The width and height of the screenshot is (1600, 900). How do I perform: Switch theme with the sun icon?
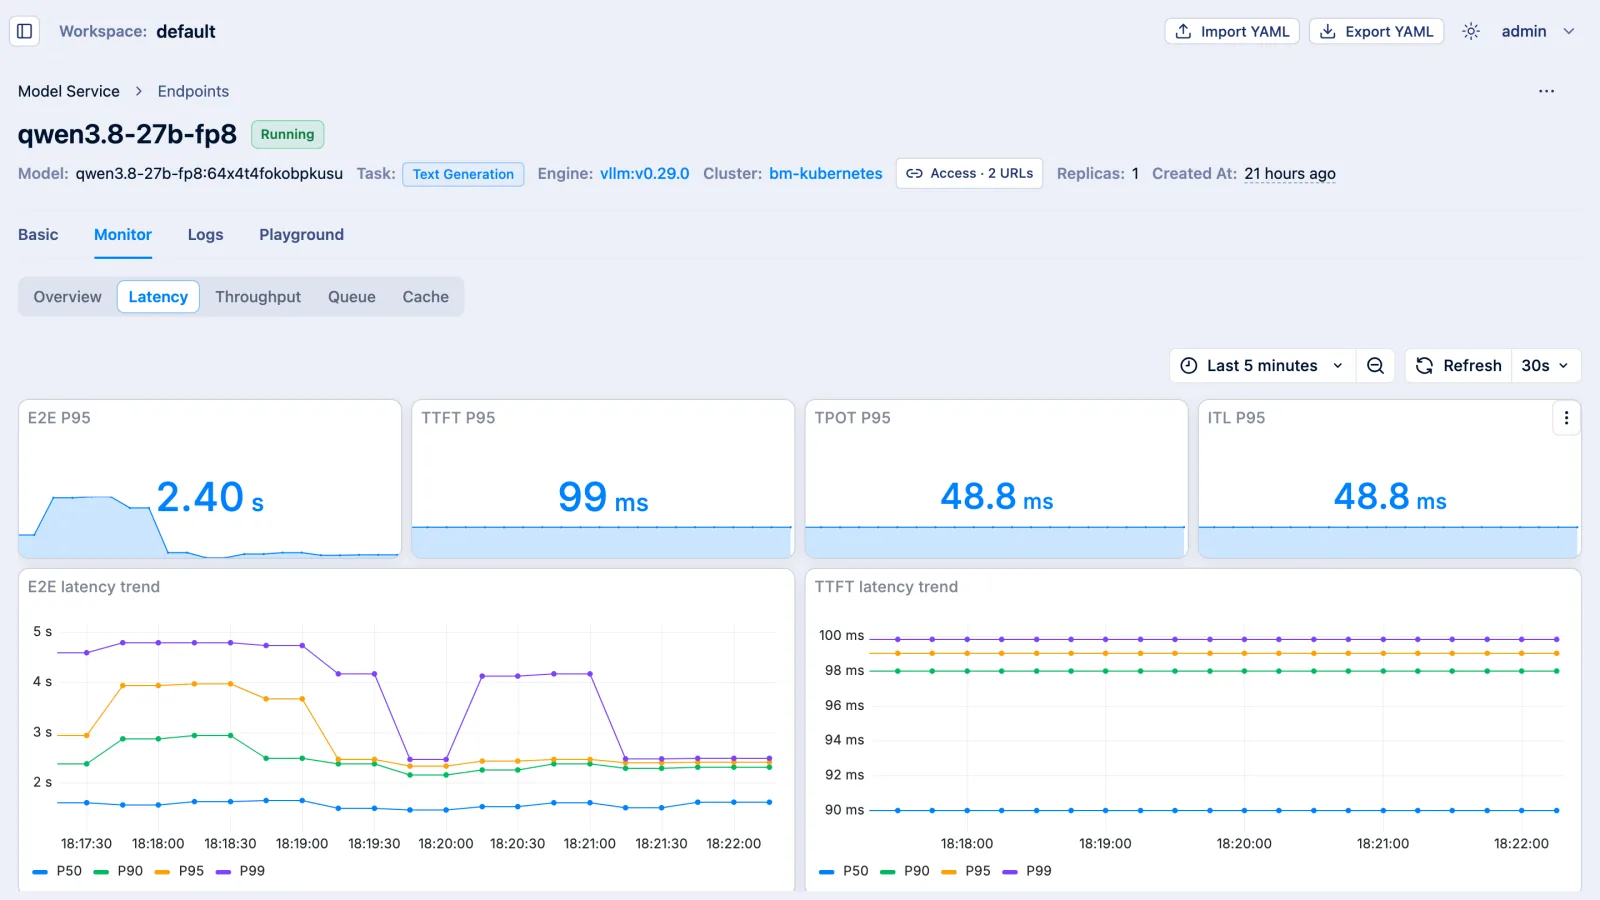click(x=1471, y=31)
